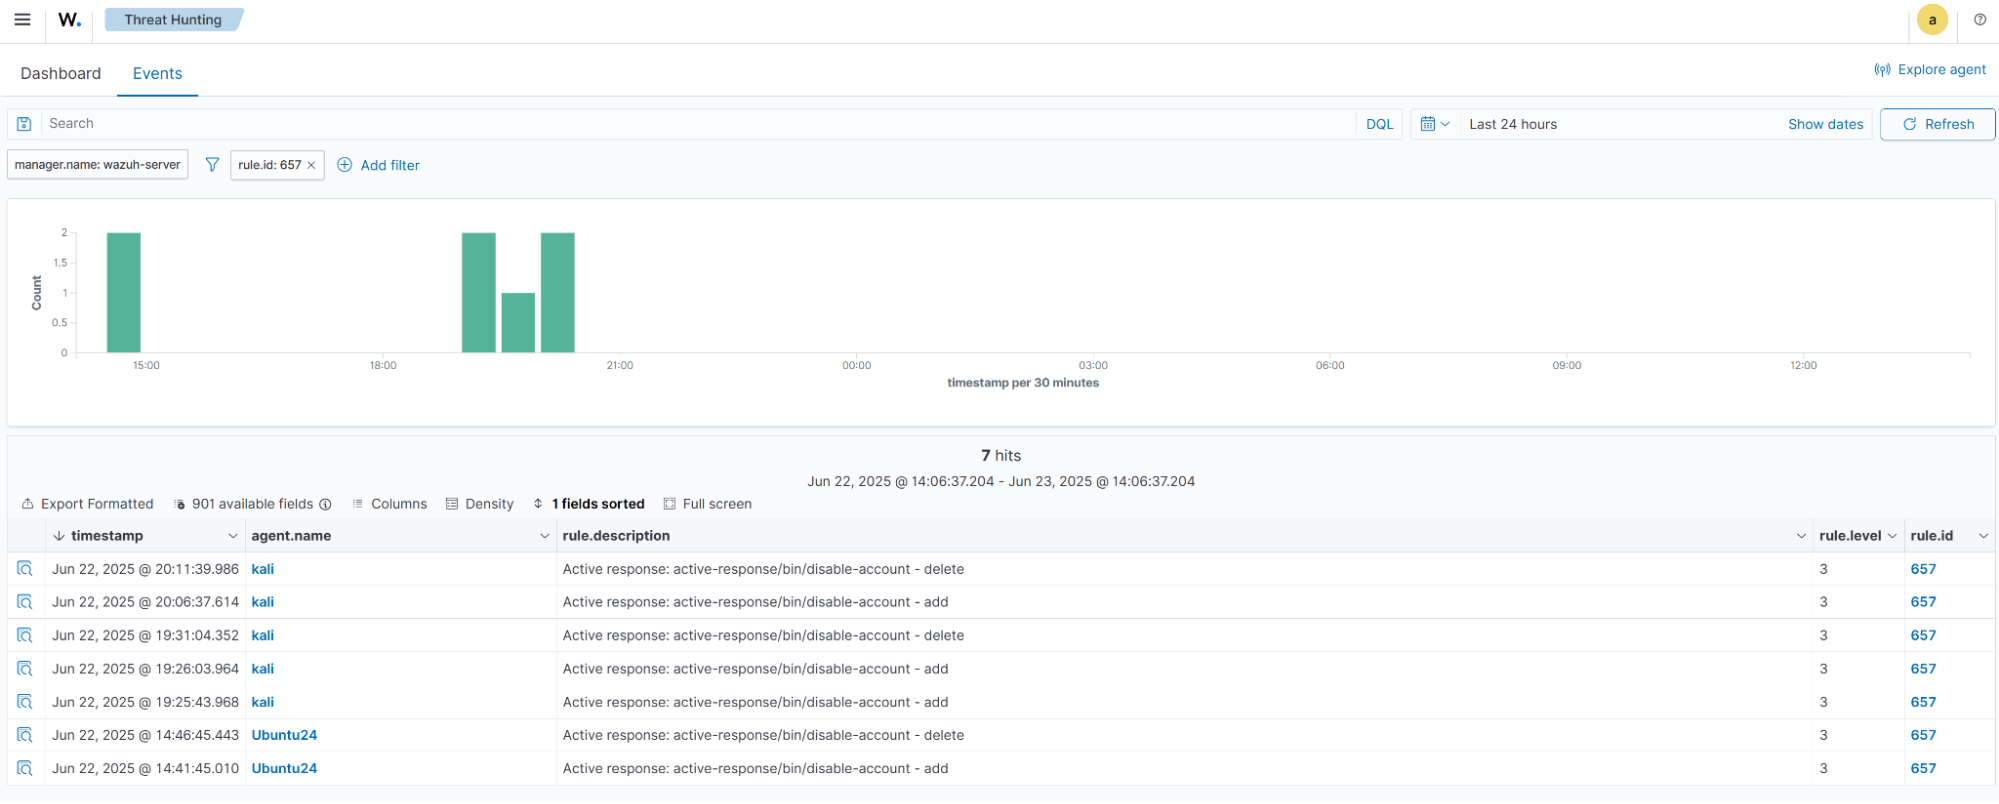Image resolution: width=1999 pixels, height=804 pixels.
Task: Remove the rule.id: 657 filter
Action: point(311,165)
